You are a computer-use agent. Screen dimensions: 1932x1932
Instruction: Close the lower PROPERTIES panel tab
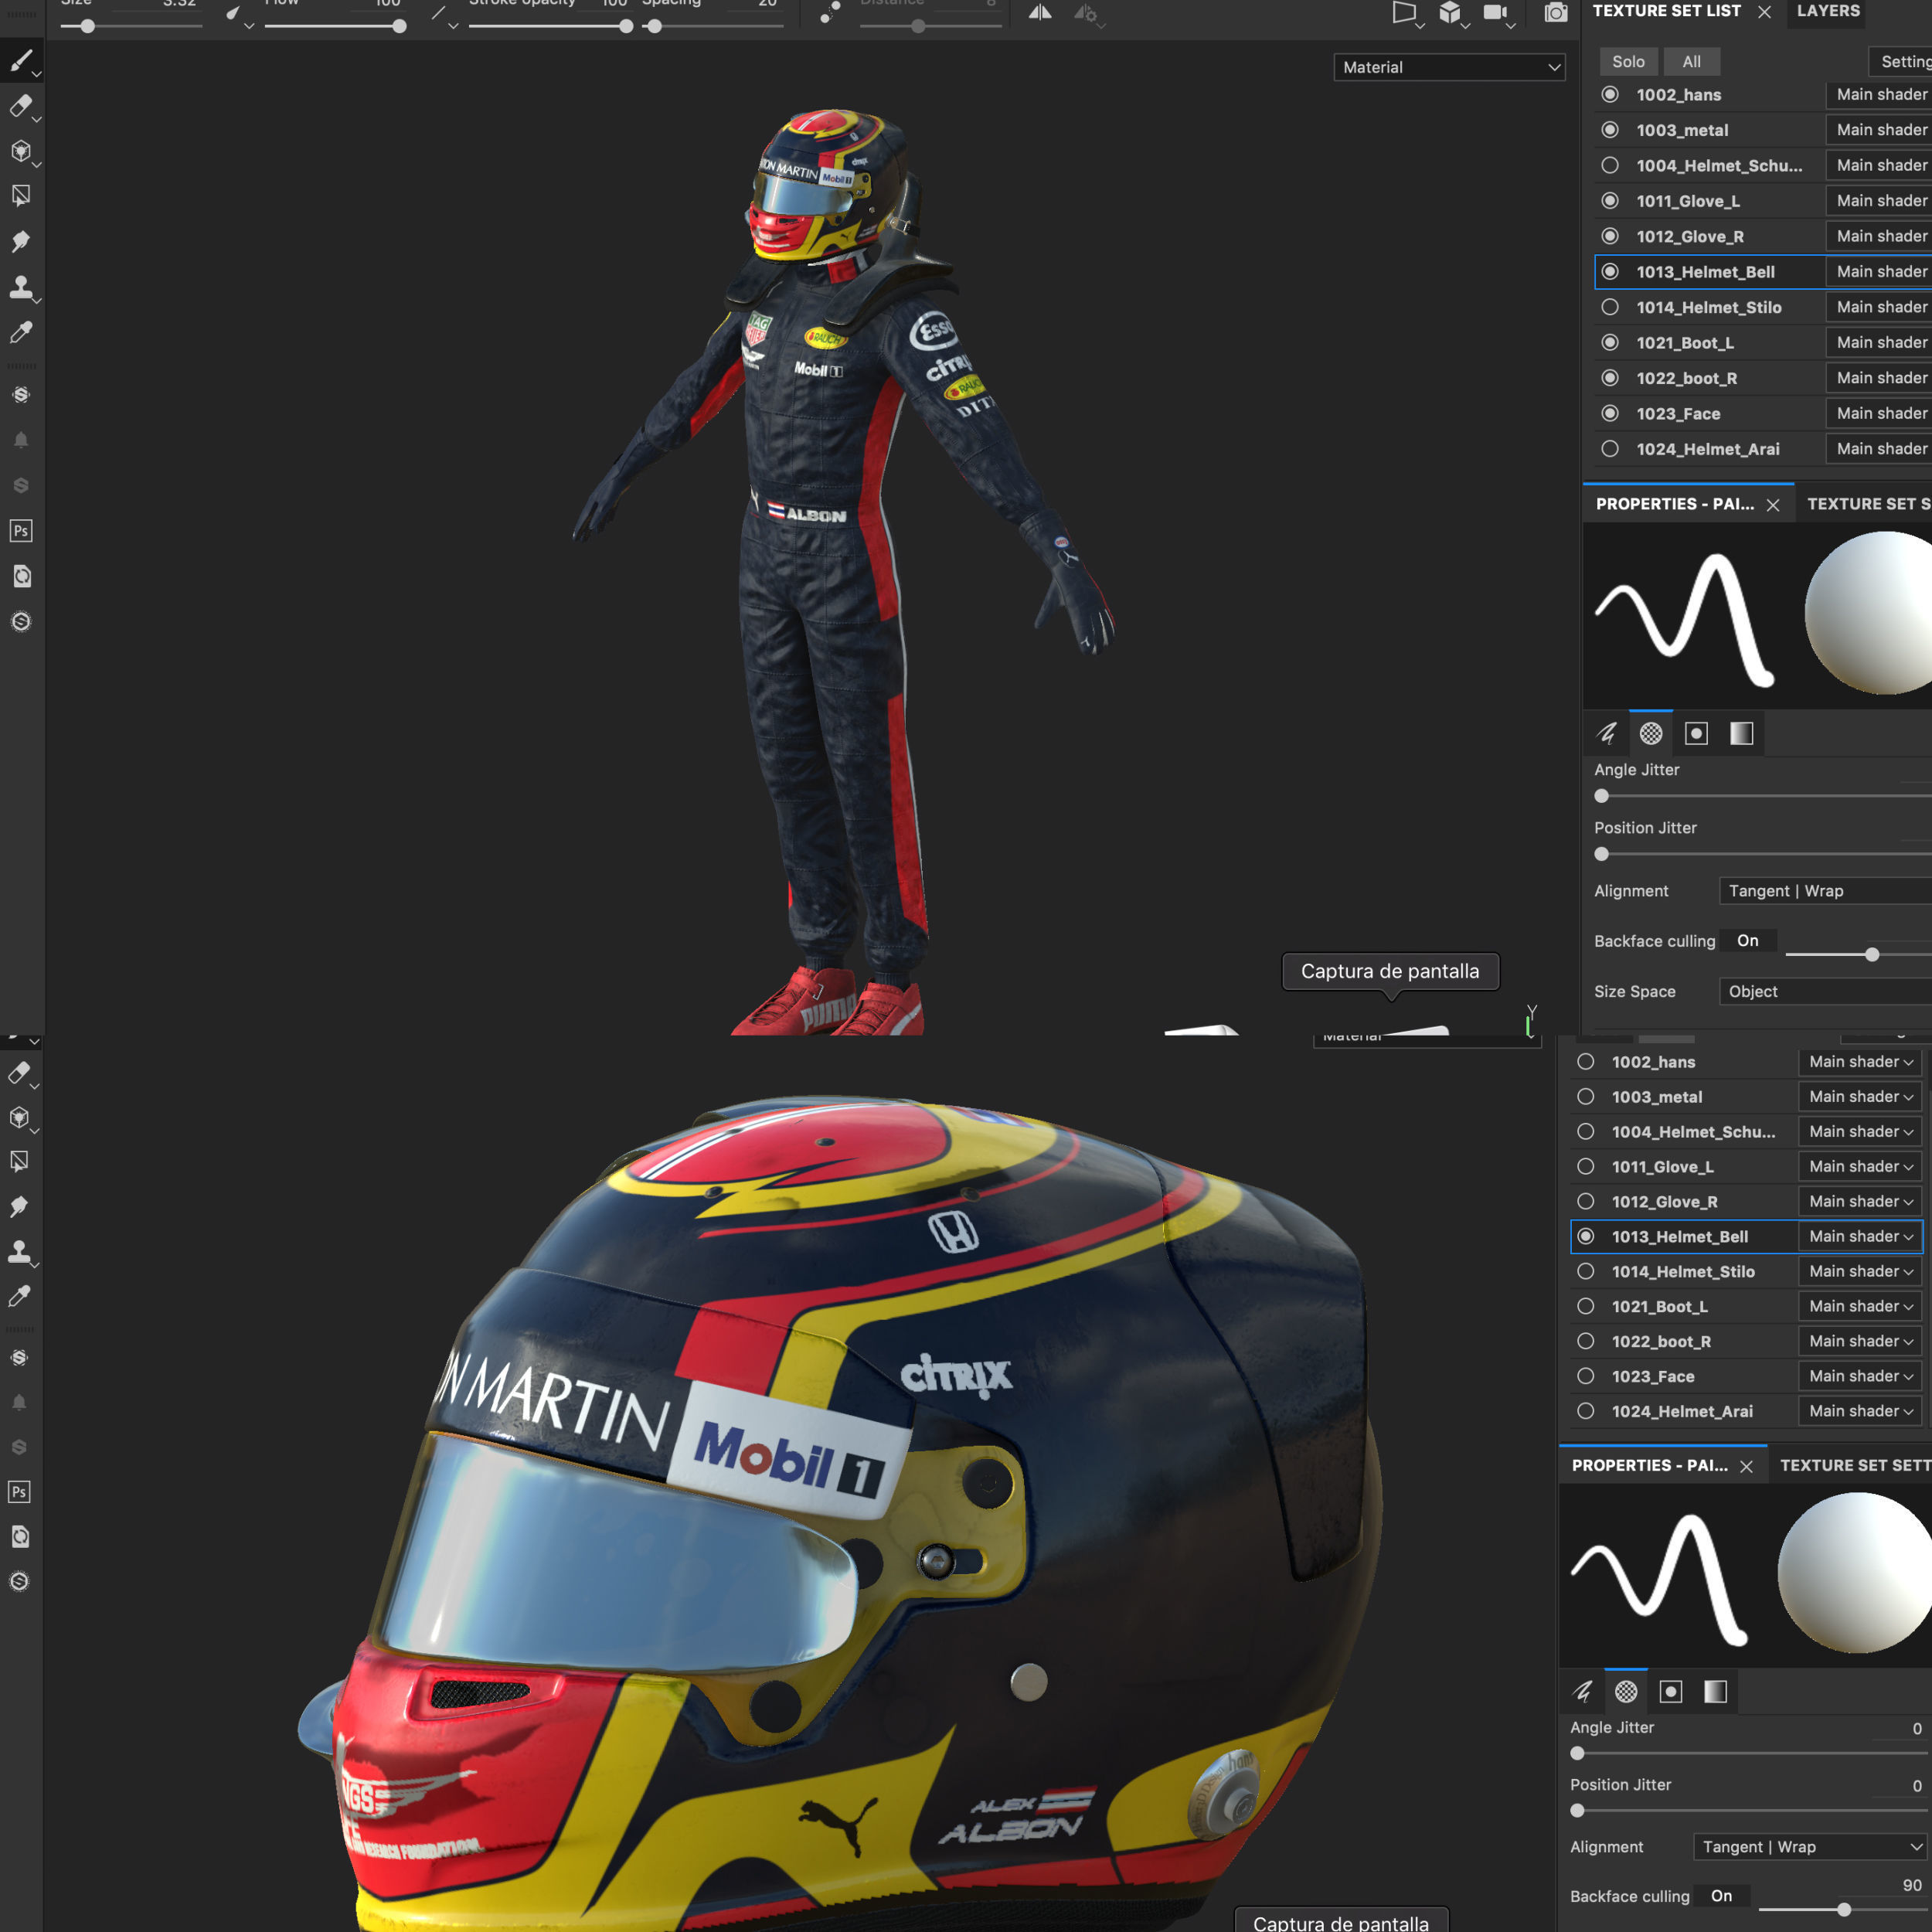pos(1746,1466)
